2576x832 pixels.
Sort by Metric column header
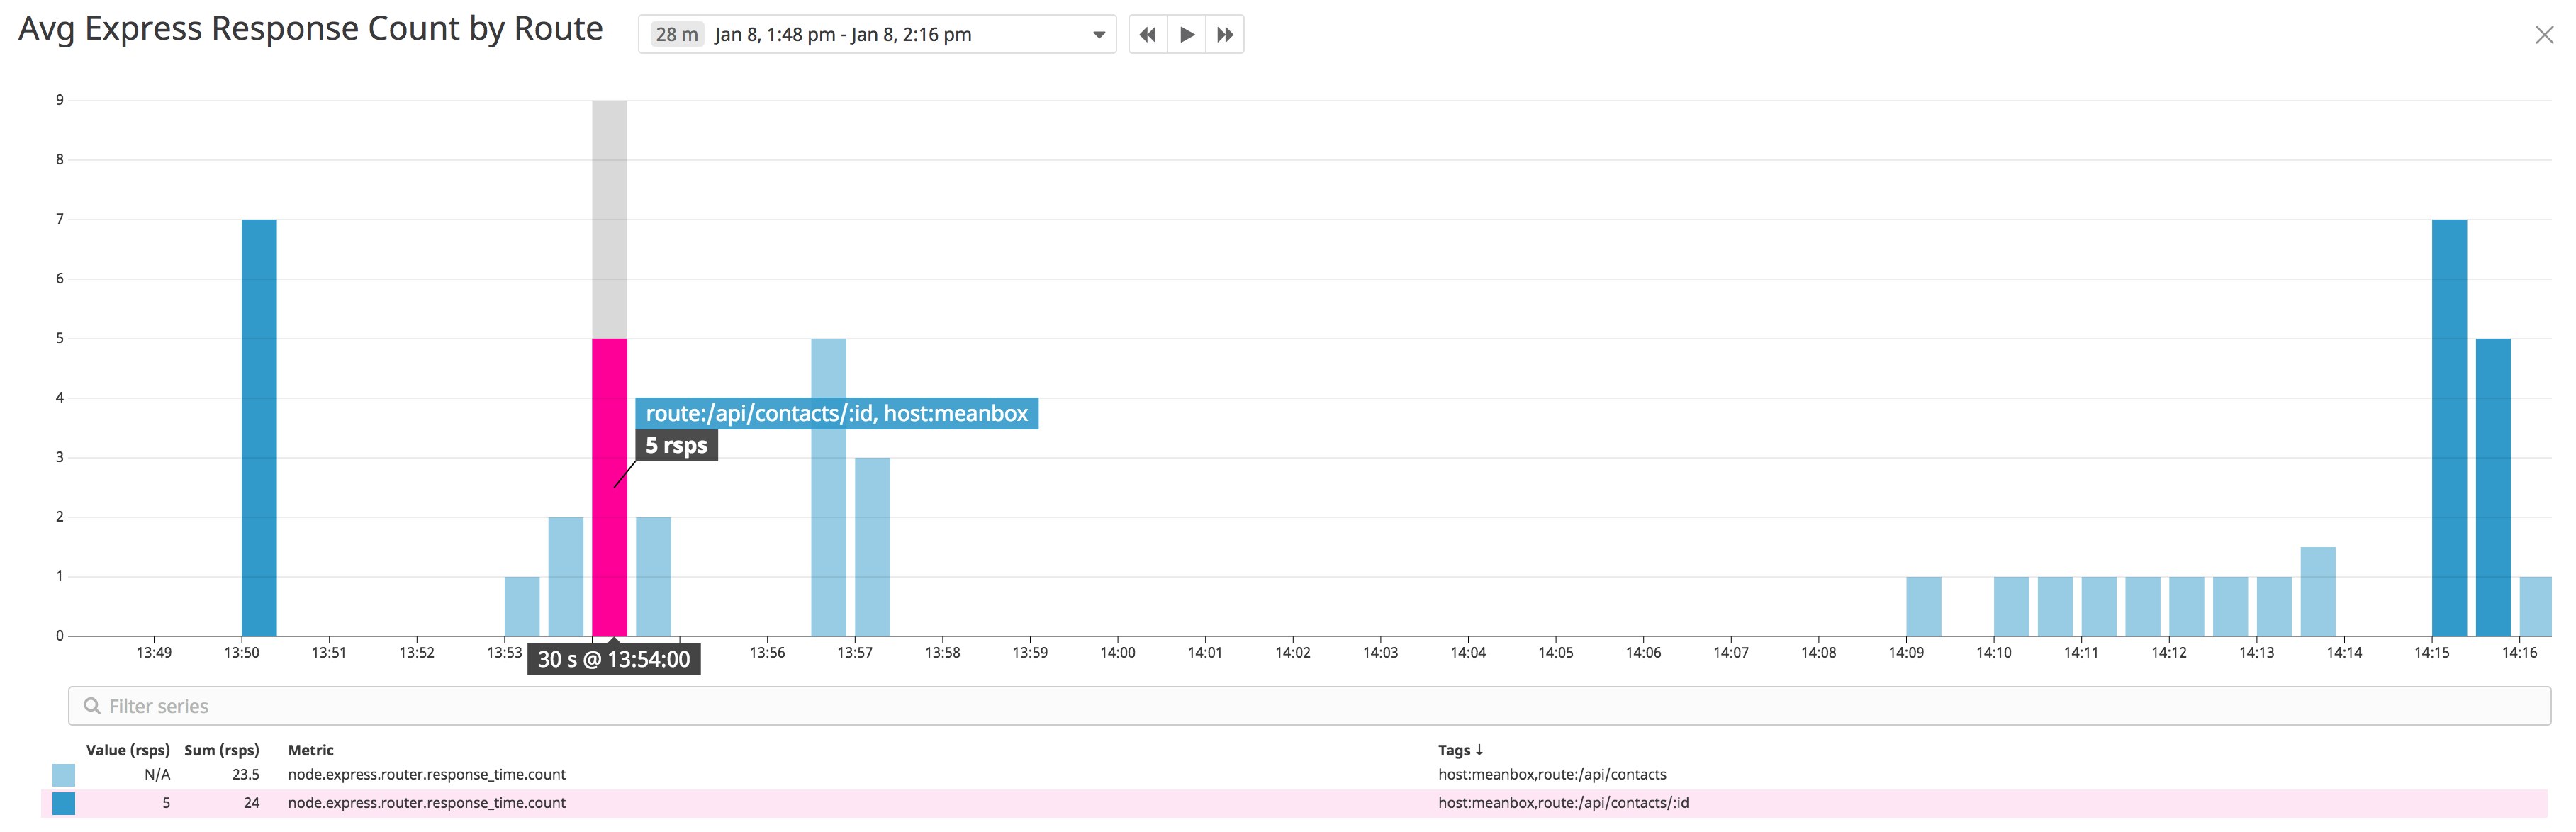click(311, 750)
